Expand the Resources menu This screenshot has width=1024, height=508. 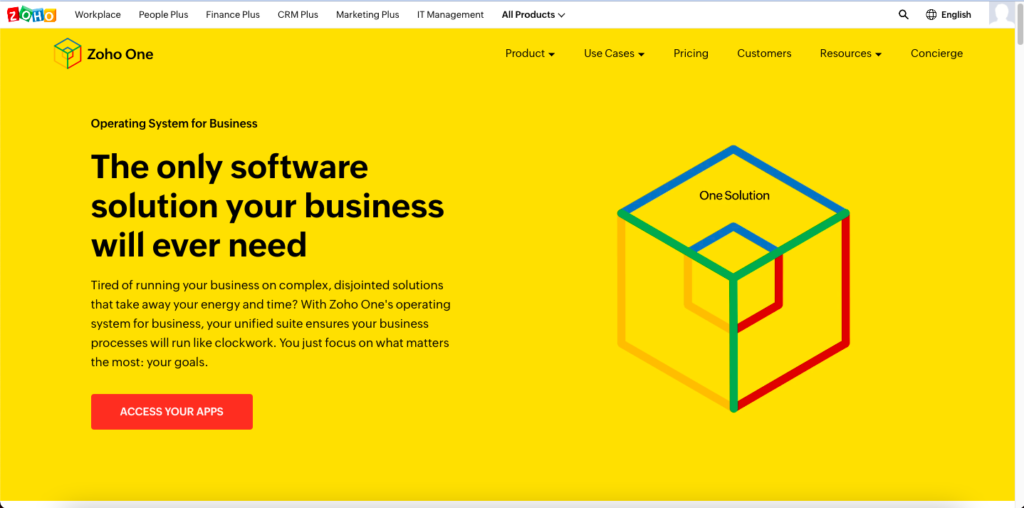pyautogui.click(x=851, y=54)
